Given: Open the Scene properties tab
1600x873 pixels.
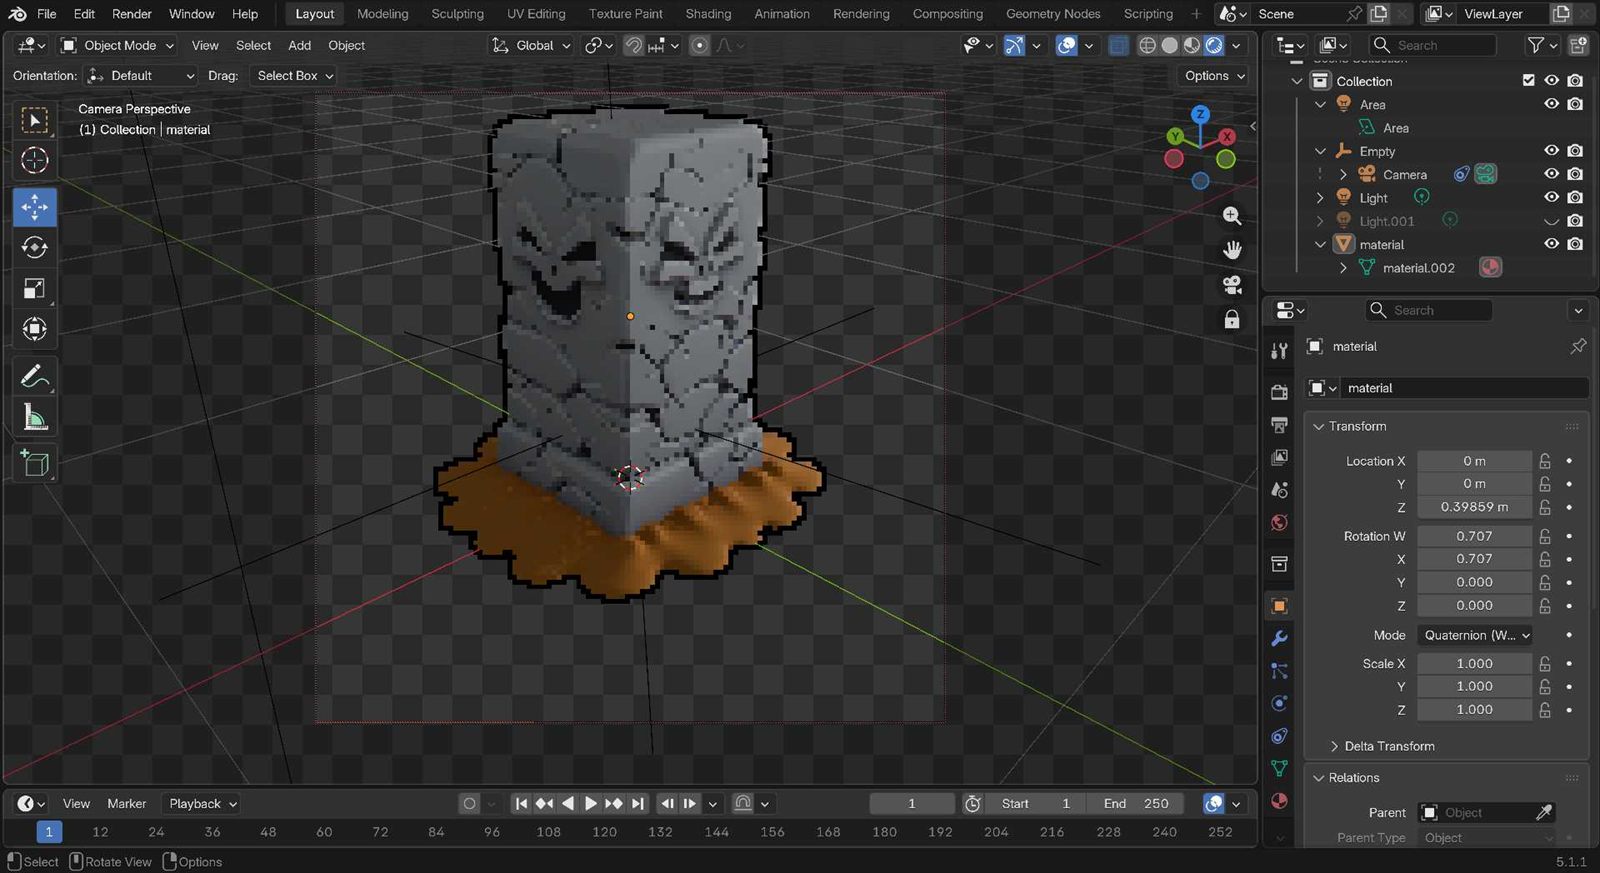Looking at the screenshot, I should coord(1279,490).
